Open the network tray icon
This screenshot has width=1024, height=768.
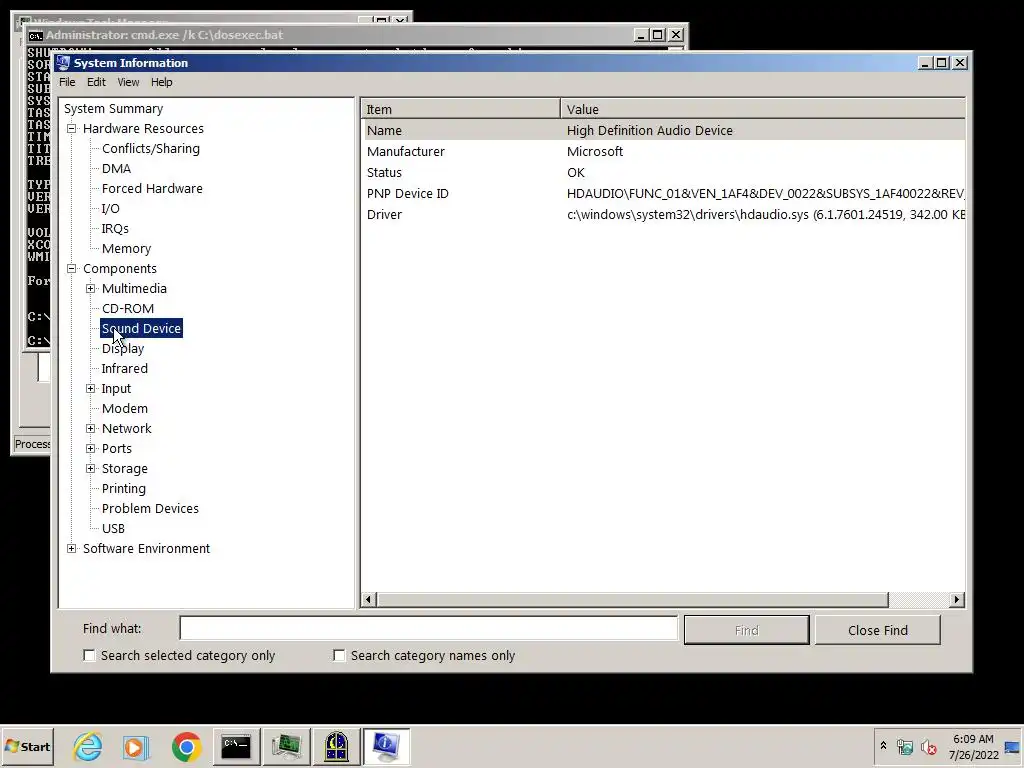(904, 746)
